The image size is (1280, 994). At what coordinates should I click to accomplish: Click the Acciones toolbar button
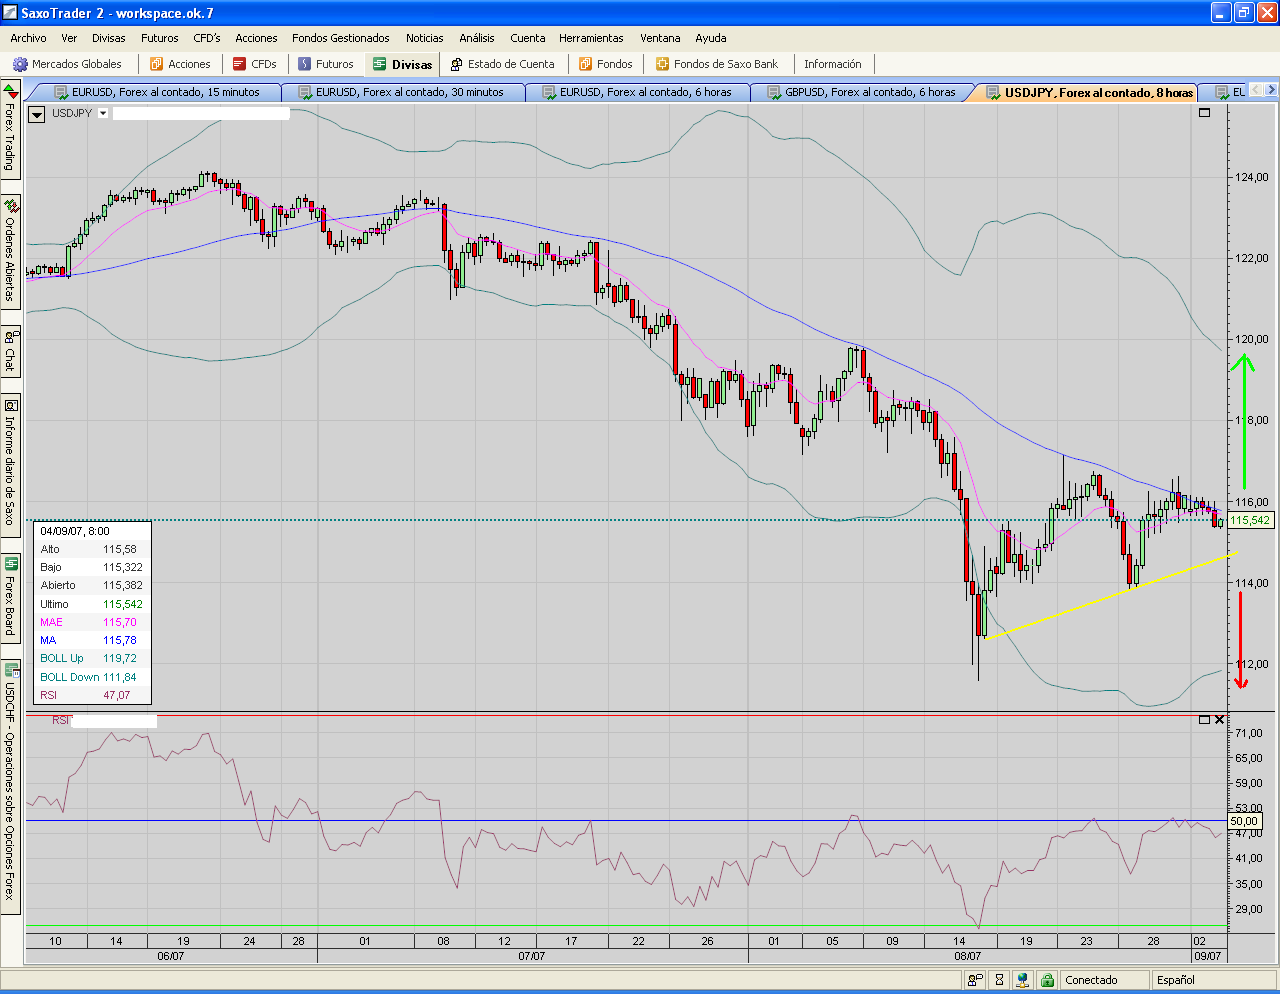tap(180, 64)
